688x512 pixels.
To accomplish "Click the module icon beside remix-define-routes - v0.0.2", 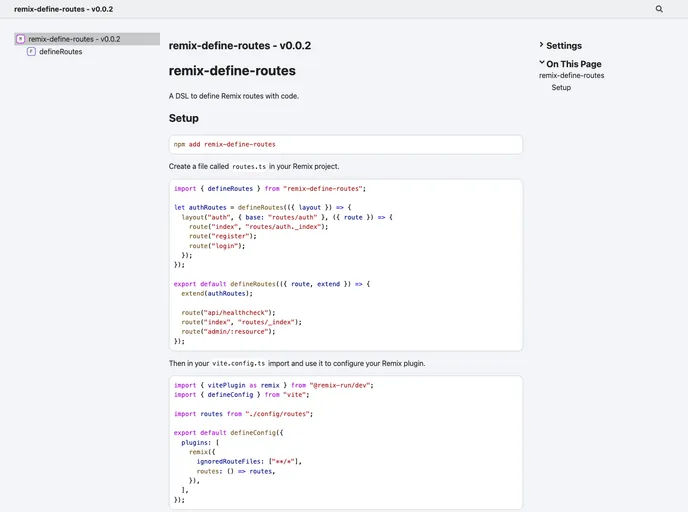I will click(x=20, y=39).
